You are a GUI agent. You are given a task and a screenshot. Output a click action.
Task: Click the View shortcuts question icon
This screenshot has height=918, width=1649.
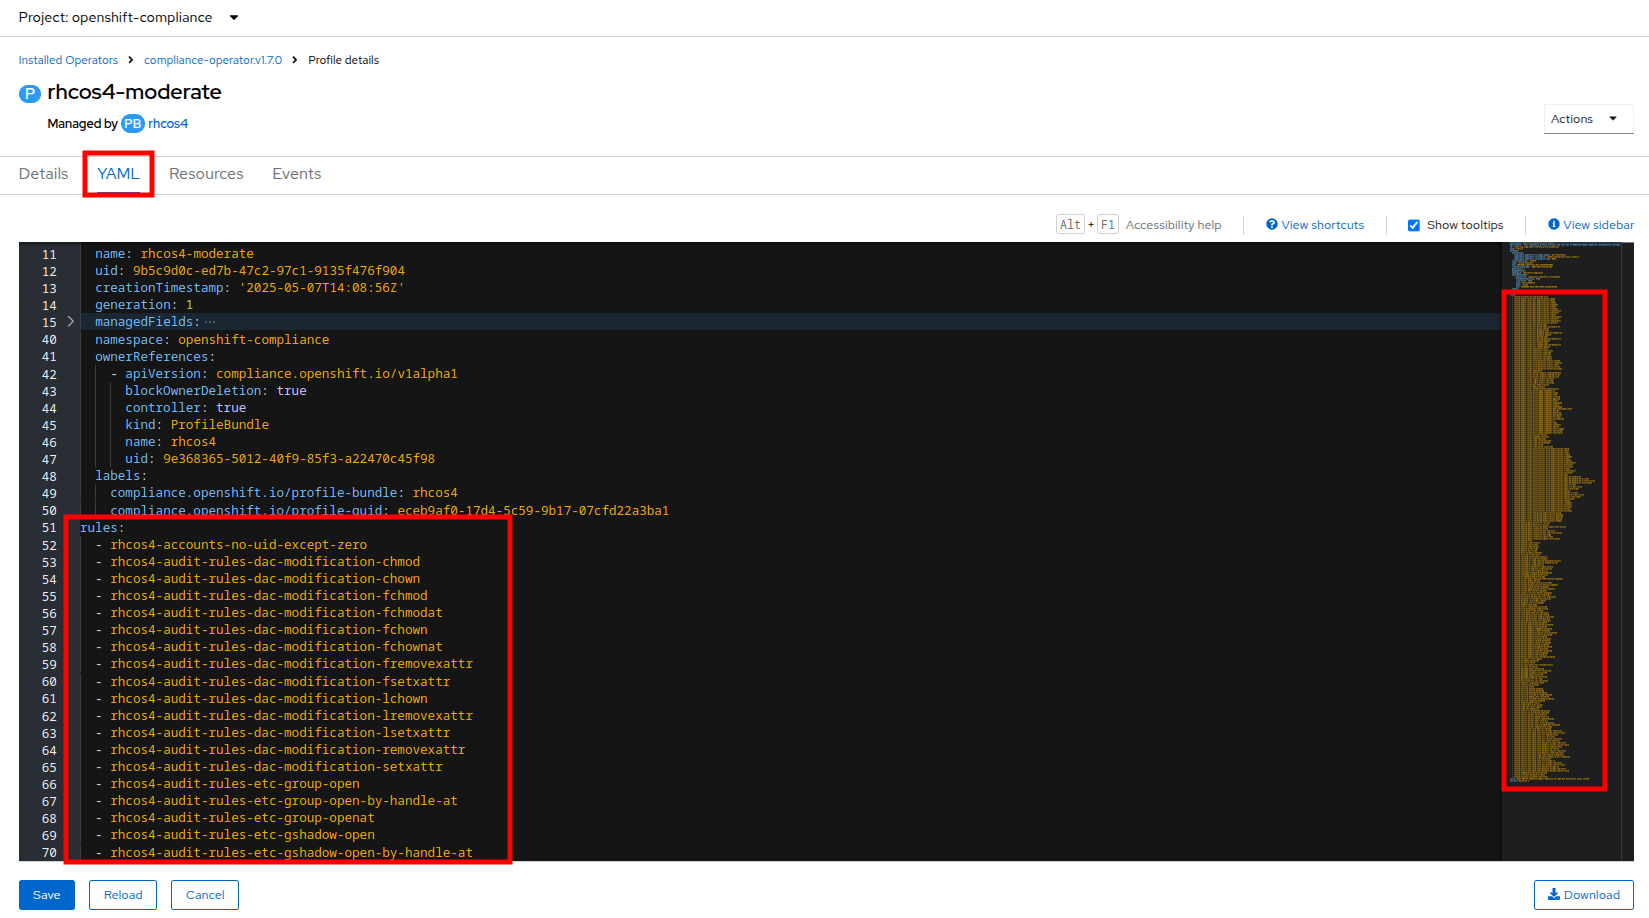point(1272,225)
